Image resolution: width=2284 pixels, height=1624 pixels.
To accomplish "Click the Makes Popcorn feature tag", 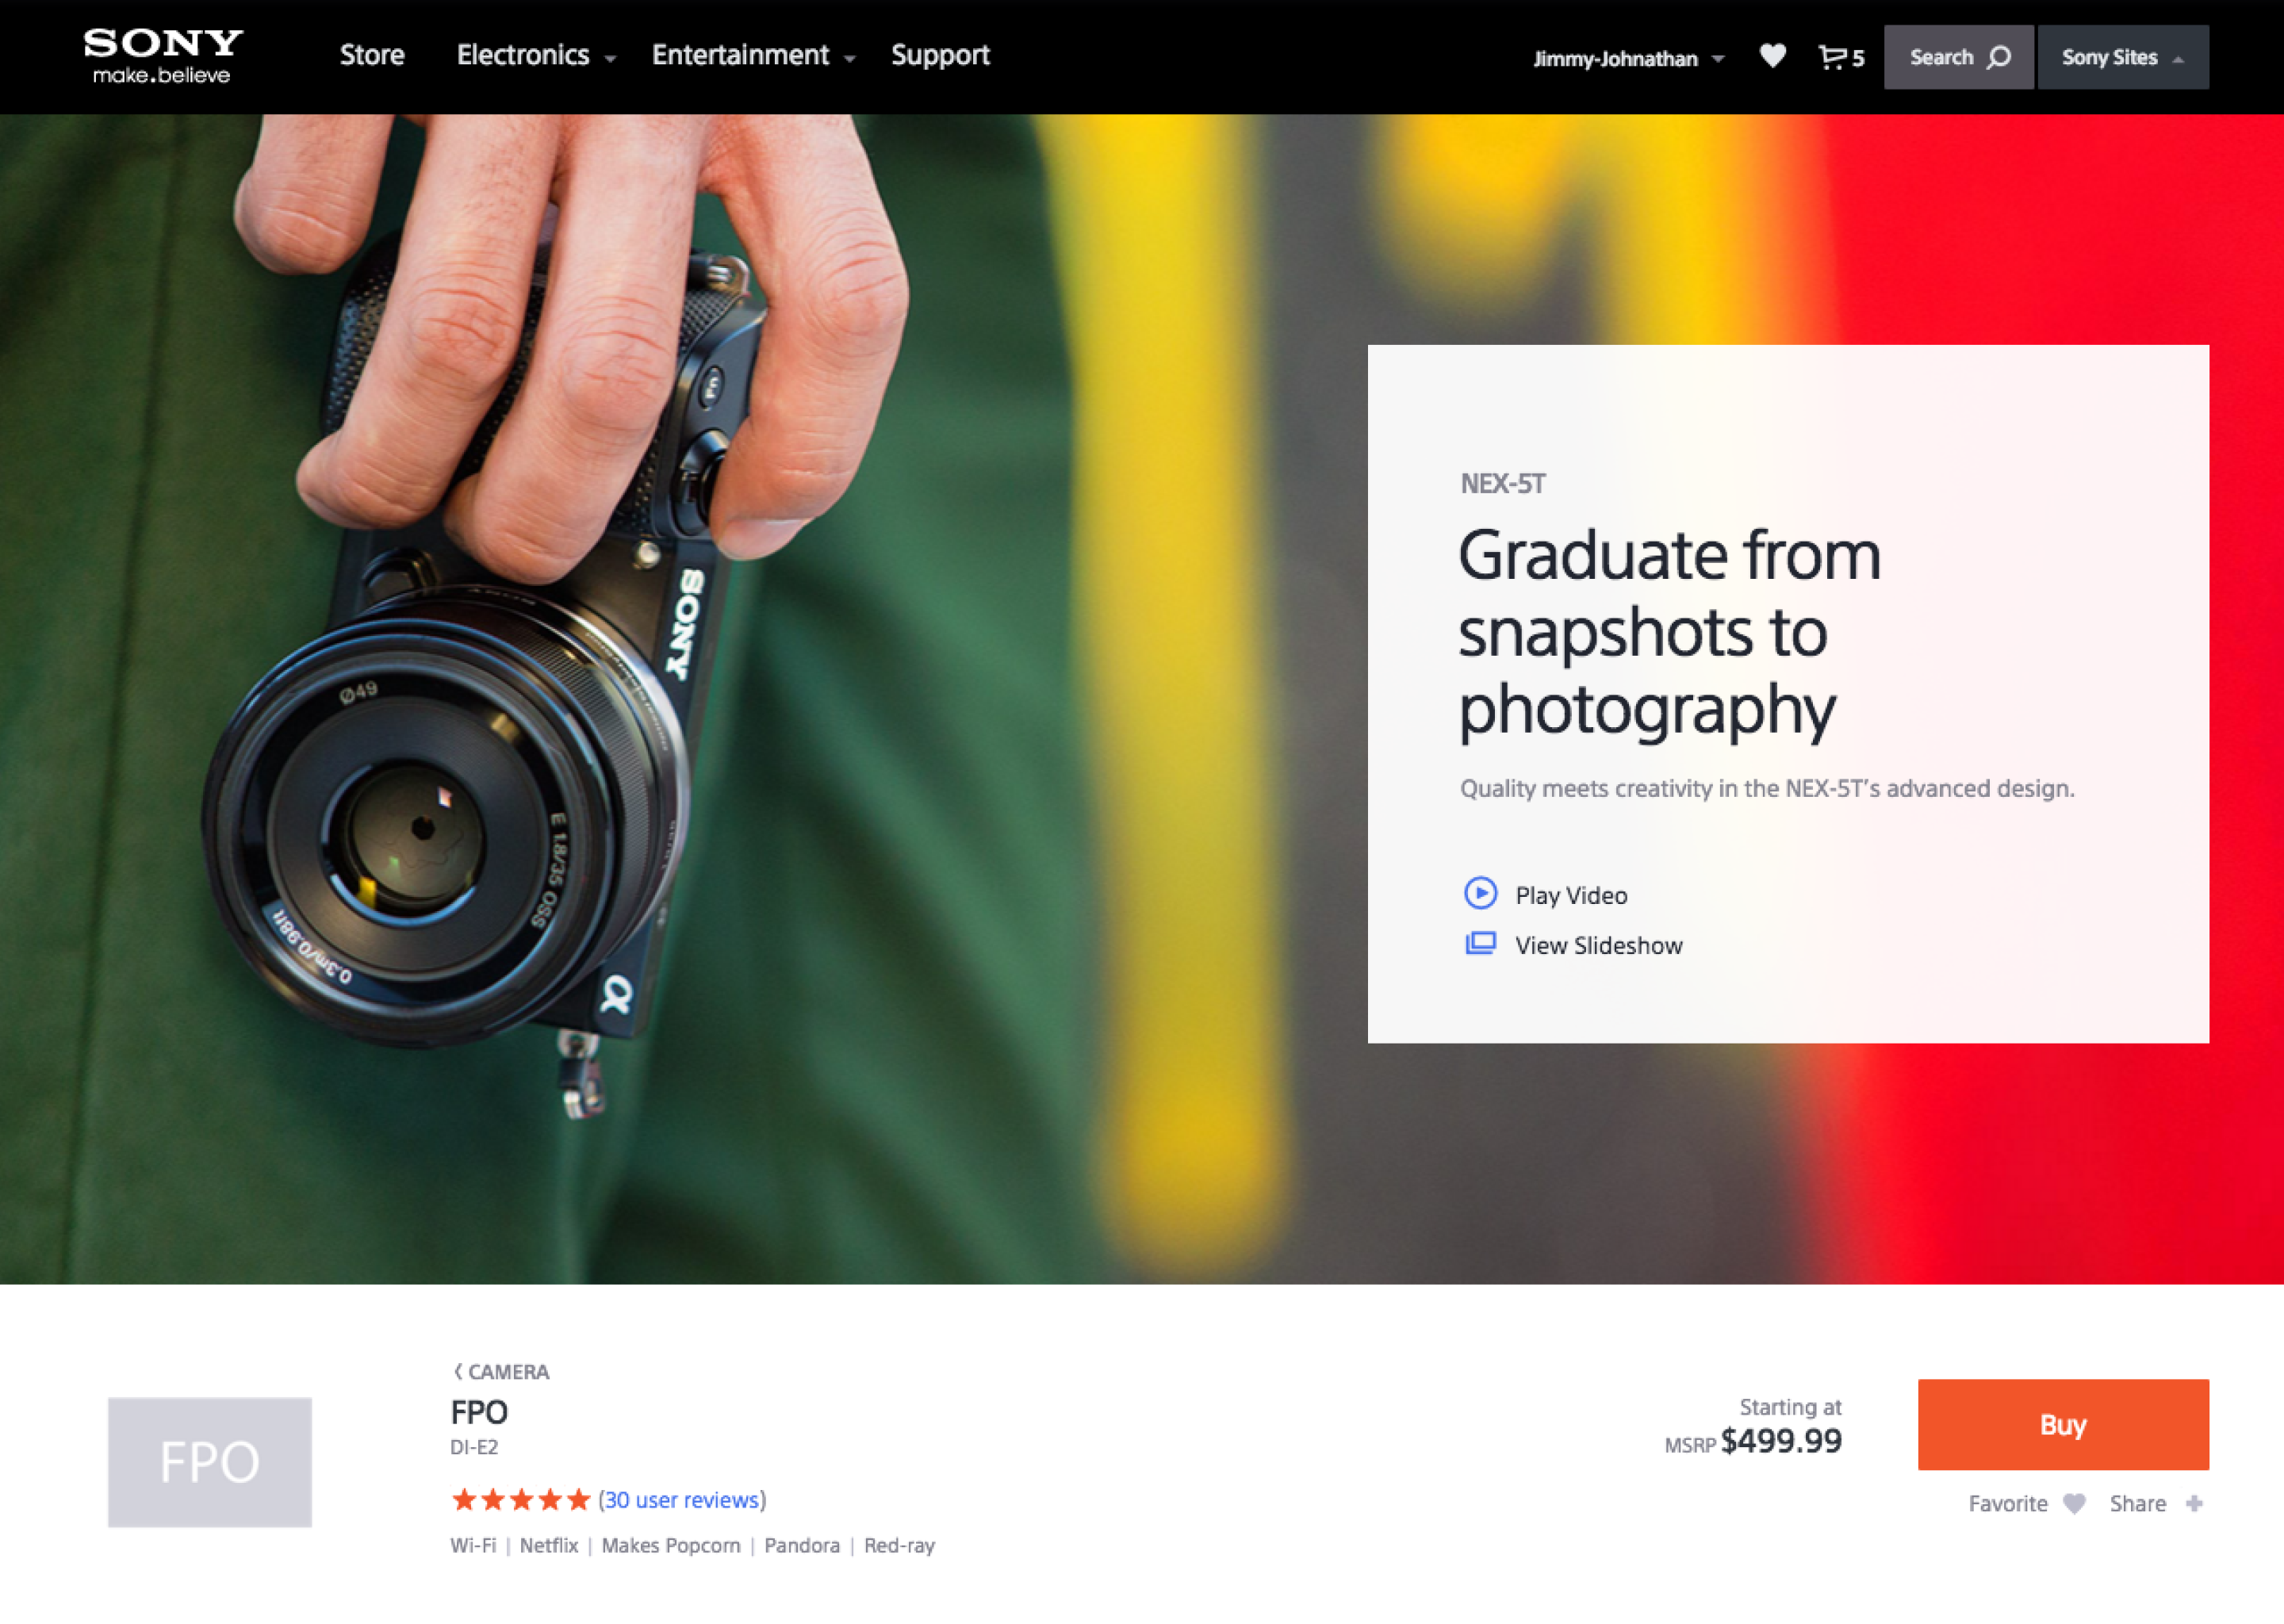I will click(670, 1545).
